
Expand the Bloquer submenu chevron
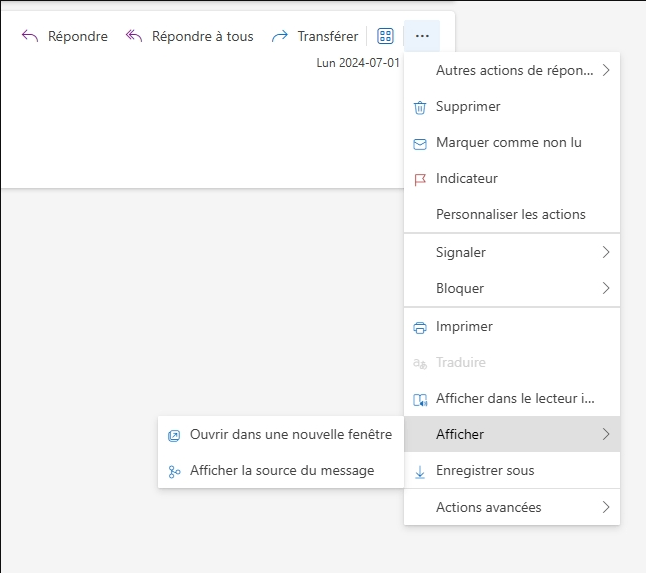coord(606,288)
